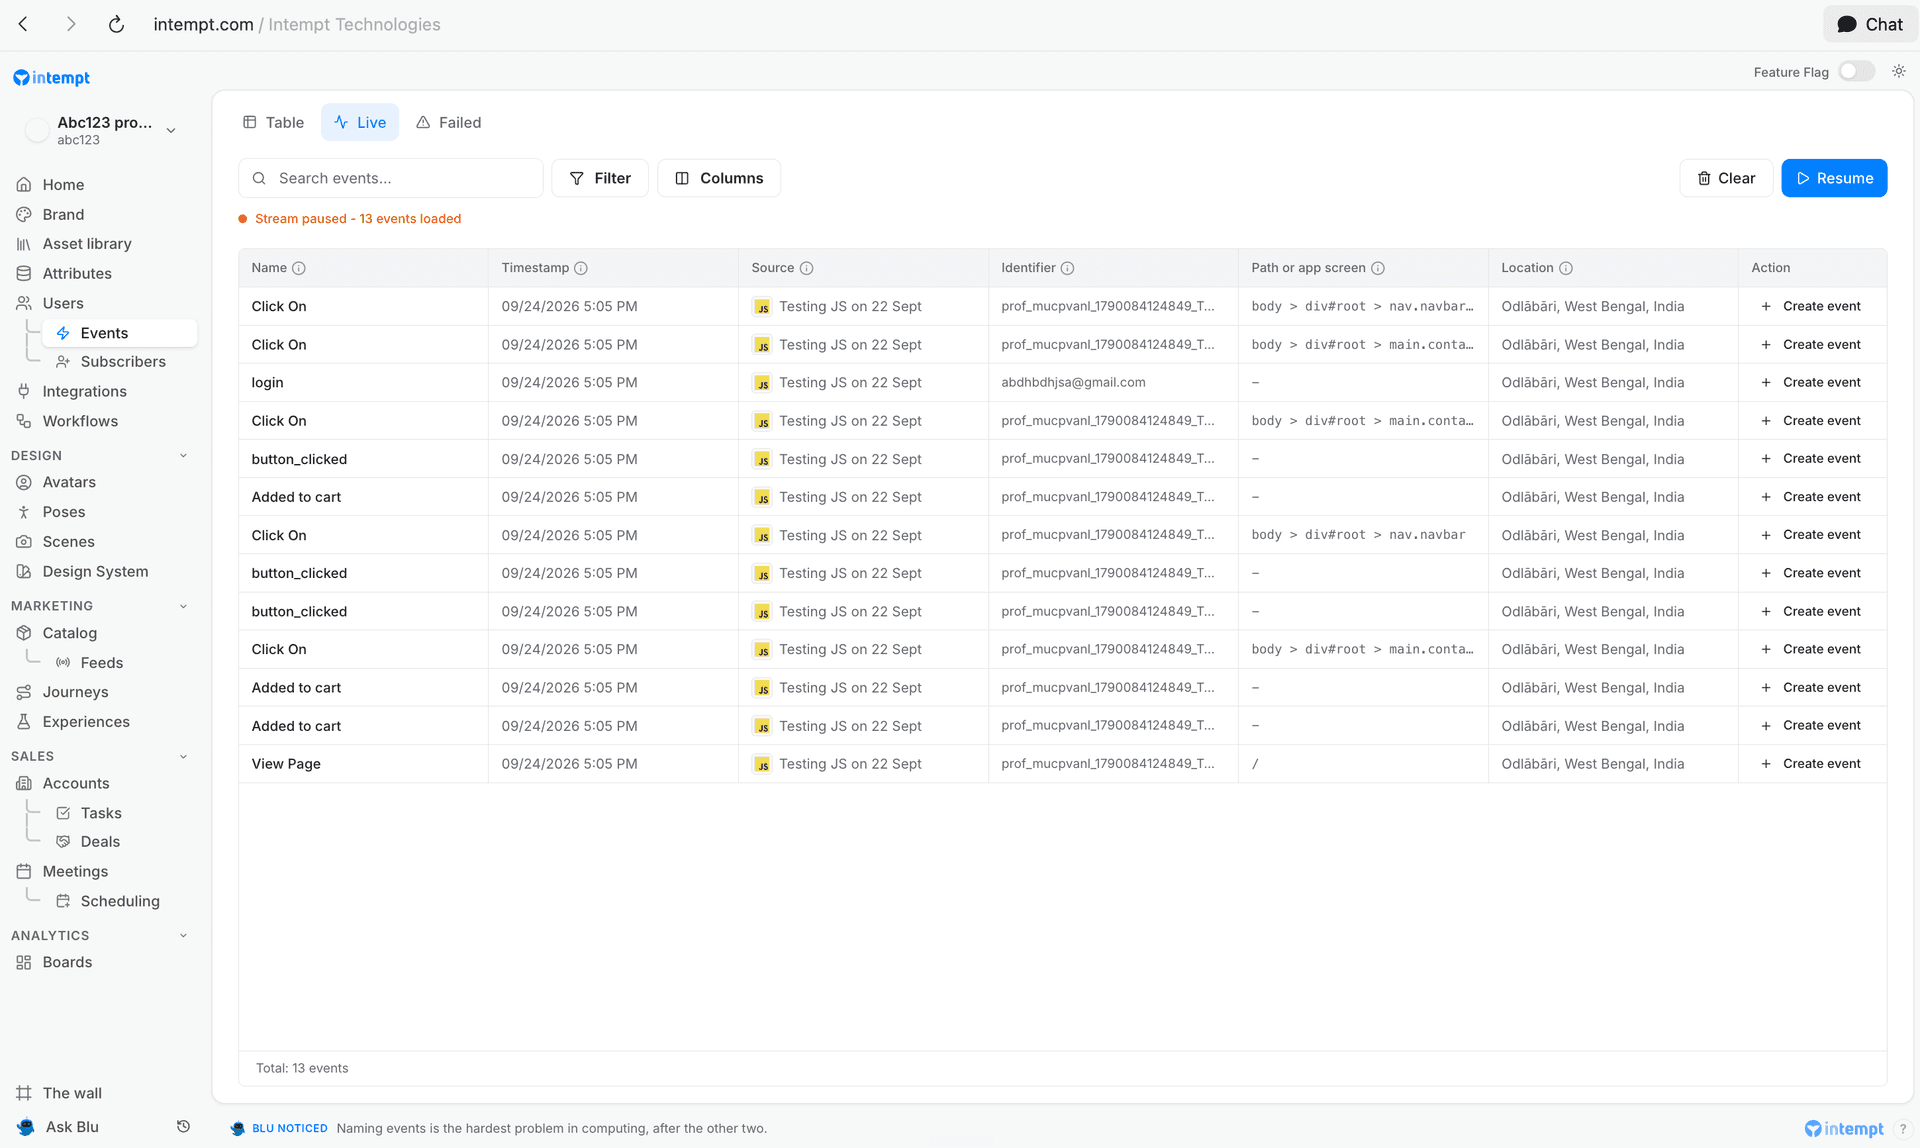
Task: Open Catalog in Marketing
Action: click(69, 634)
